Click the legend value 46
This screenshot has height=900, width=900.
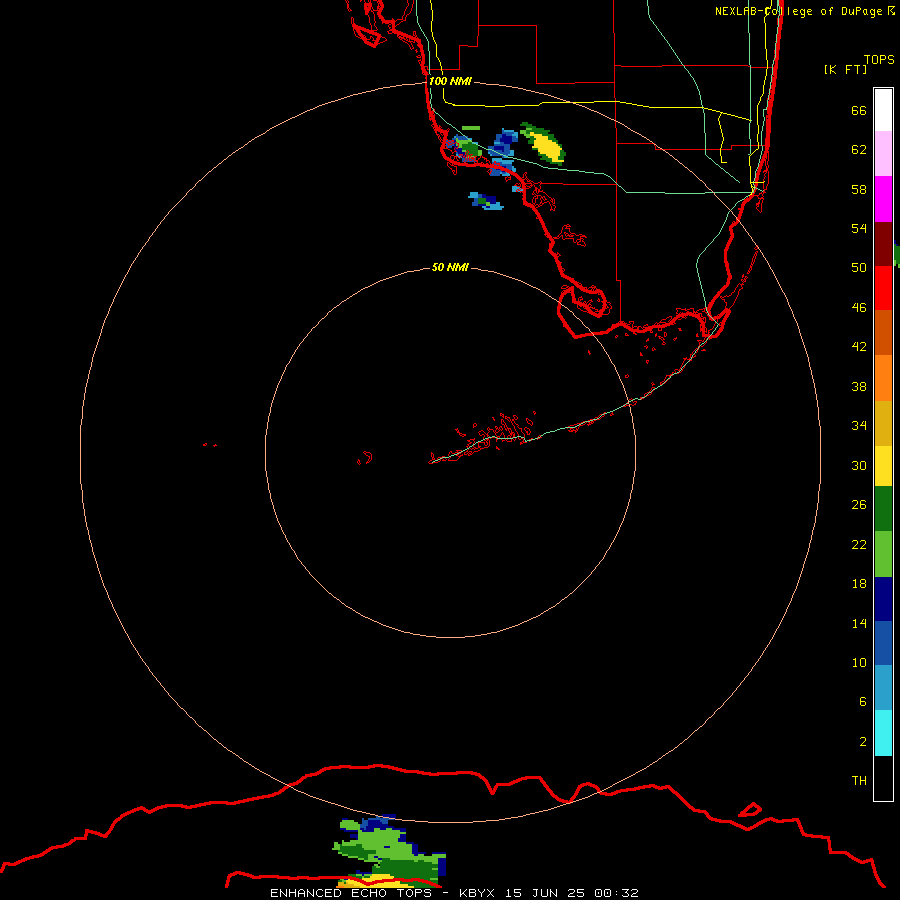[x=859, y=308]
